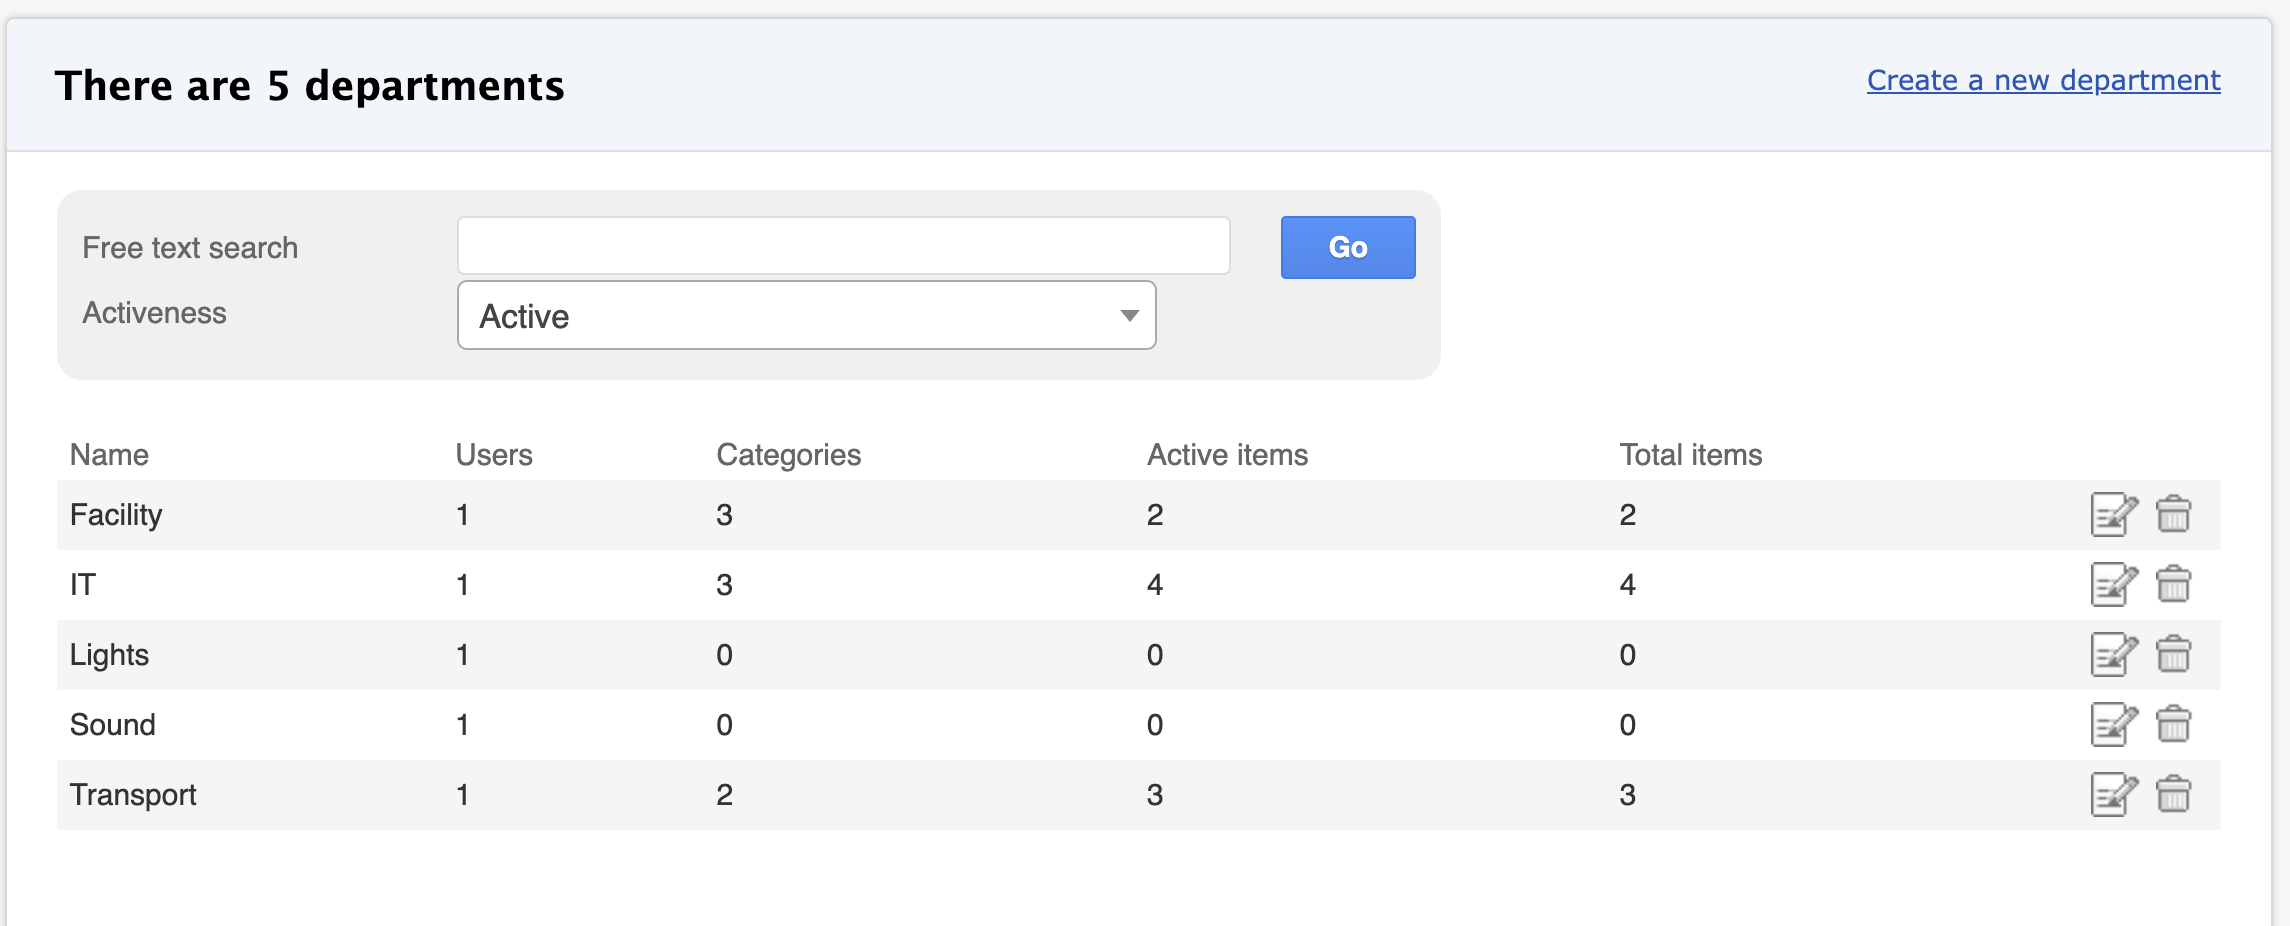This screenshot has width=2290, height=926.
Task: Delete the Lights department
Action: pos(2173,655)
